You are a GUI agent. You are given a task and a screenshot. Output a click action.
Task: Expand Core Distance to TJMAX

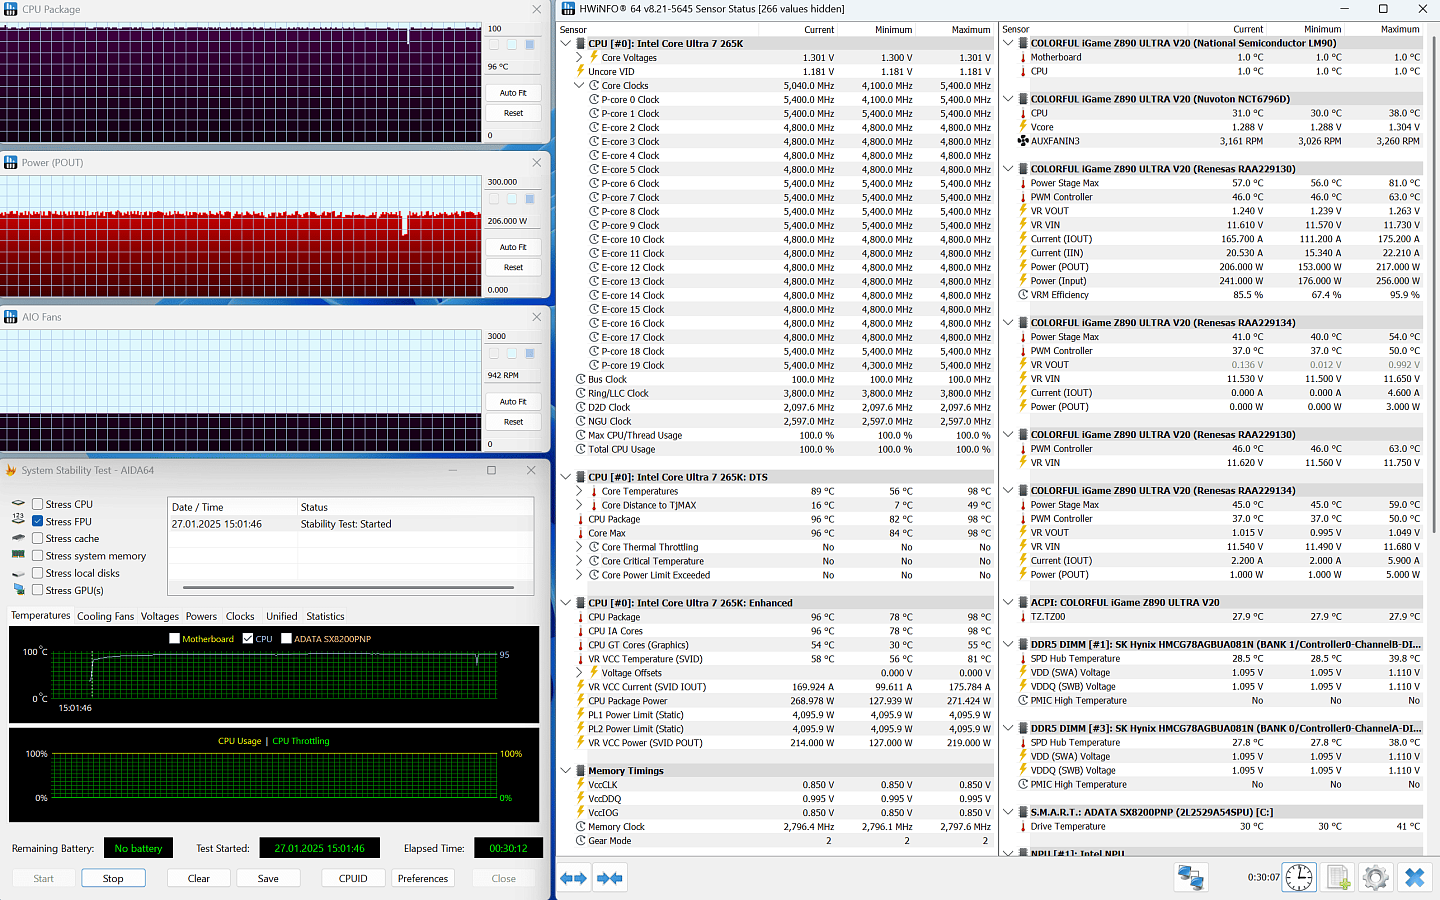[579, 505]
